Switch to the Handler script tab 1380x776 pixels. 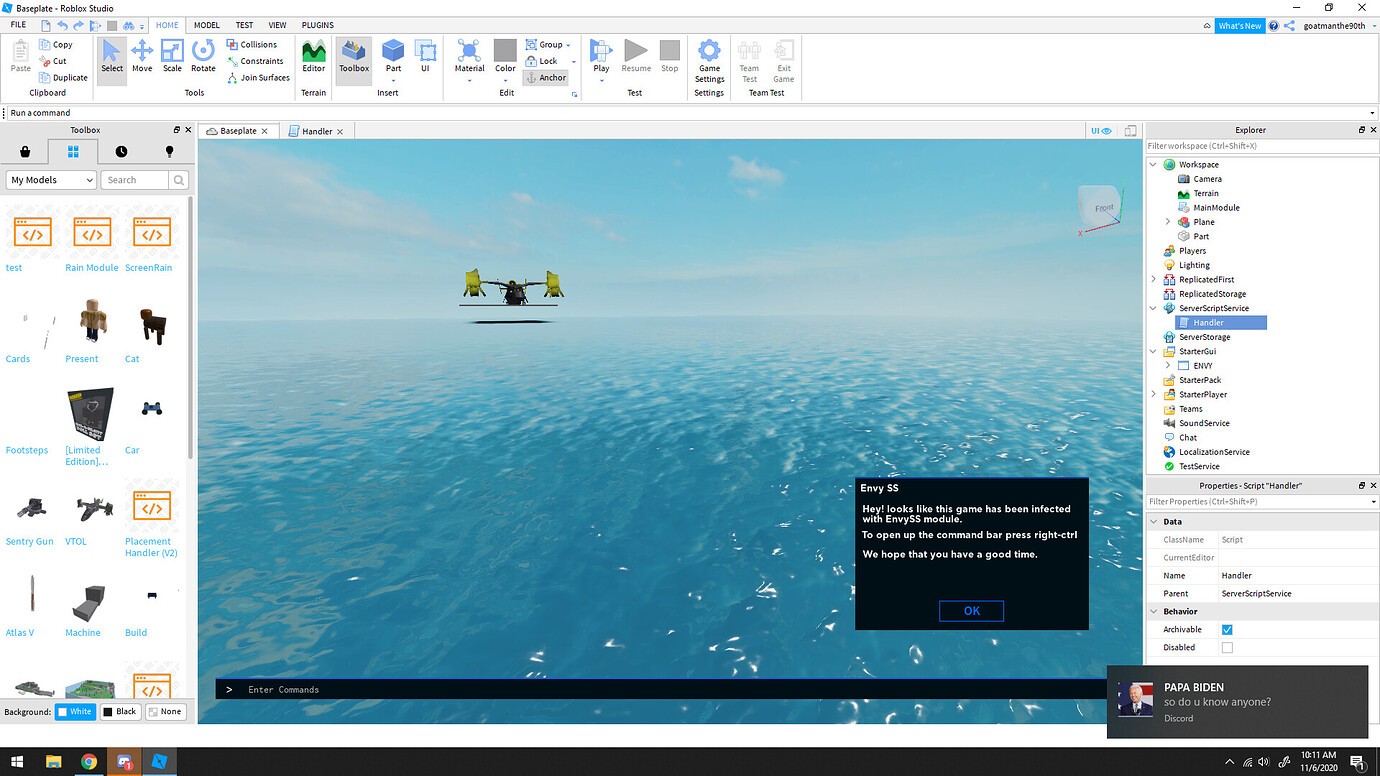tap(317, 131)
